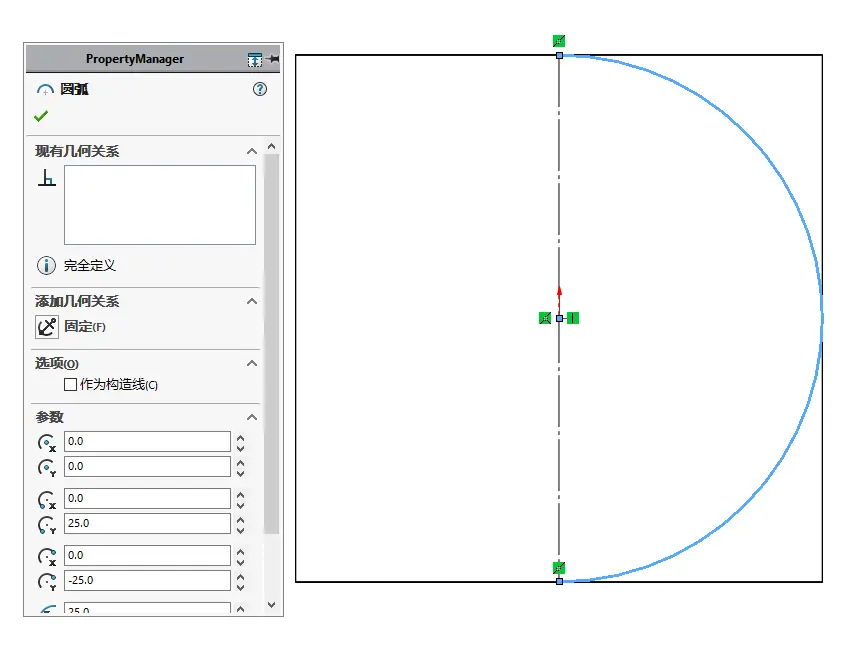This screenshot has width=855, height=645.
Task: Click the existing relations perpendicular icon
Action: (x=47, y=178)
